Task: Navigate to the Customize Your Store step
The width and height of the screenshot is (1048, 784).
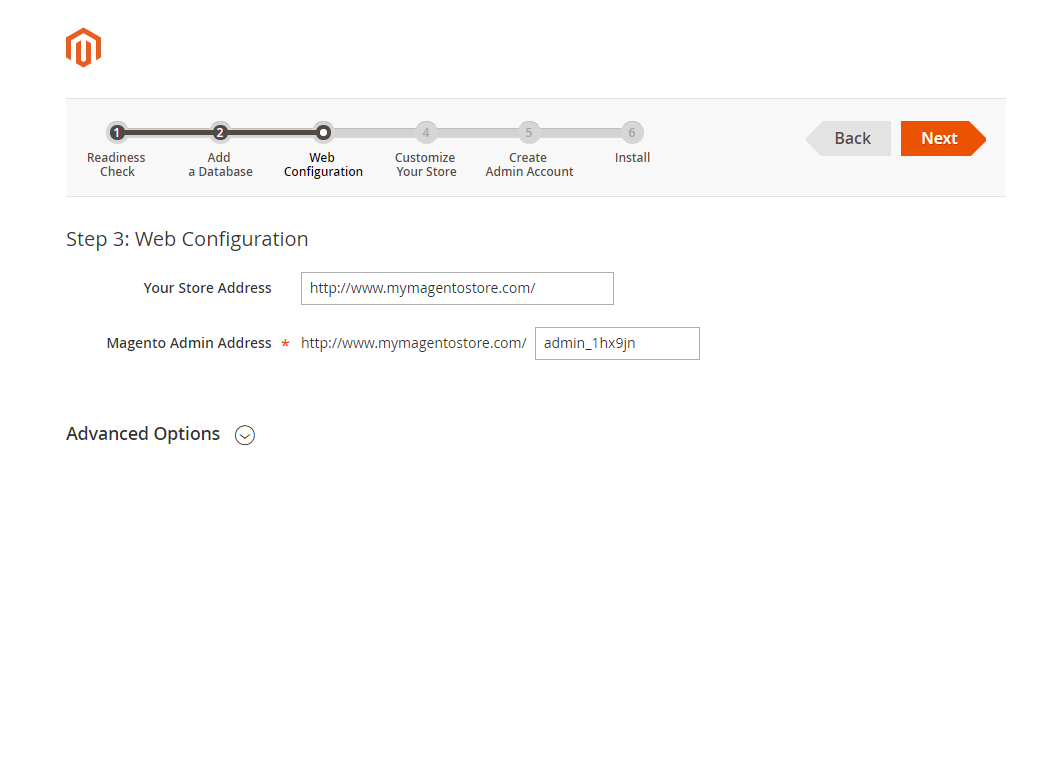Action: coord(426,164)
